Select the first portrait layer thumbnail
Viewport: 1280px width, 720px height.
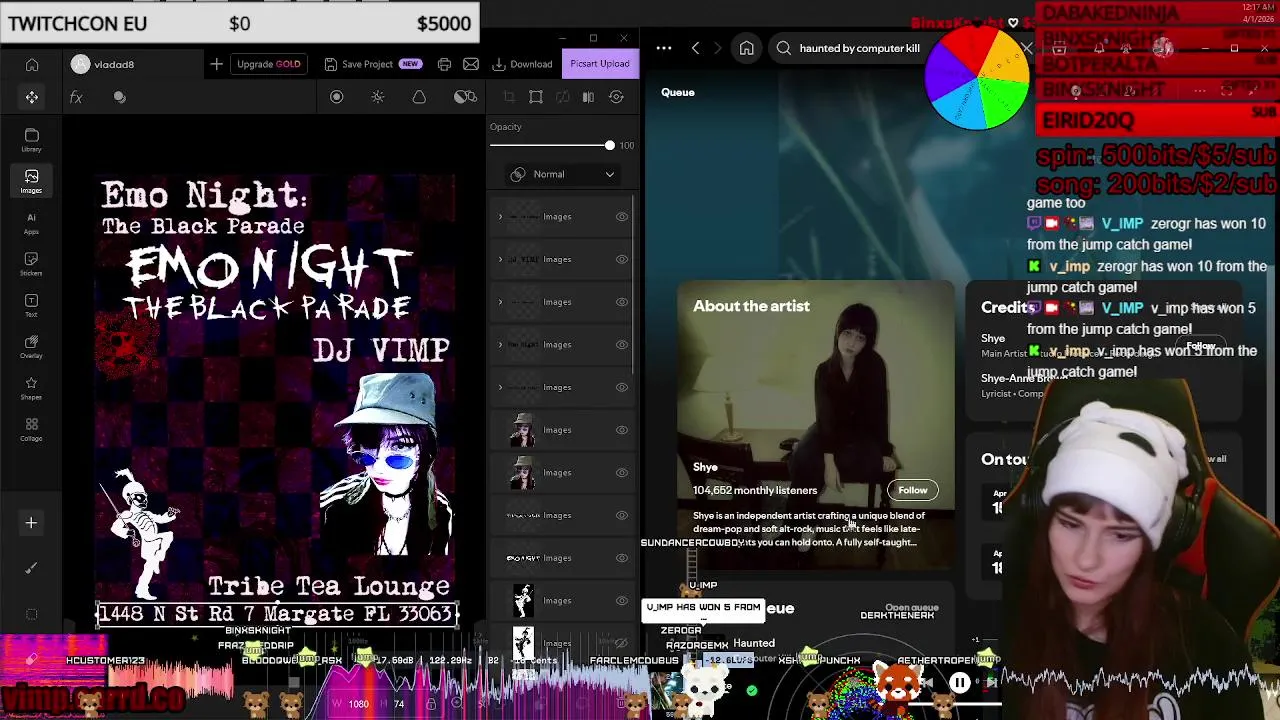click(522, 430)
